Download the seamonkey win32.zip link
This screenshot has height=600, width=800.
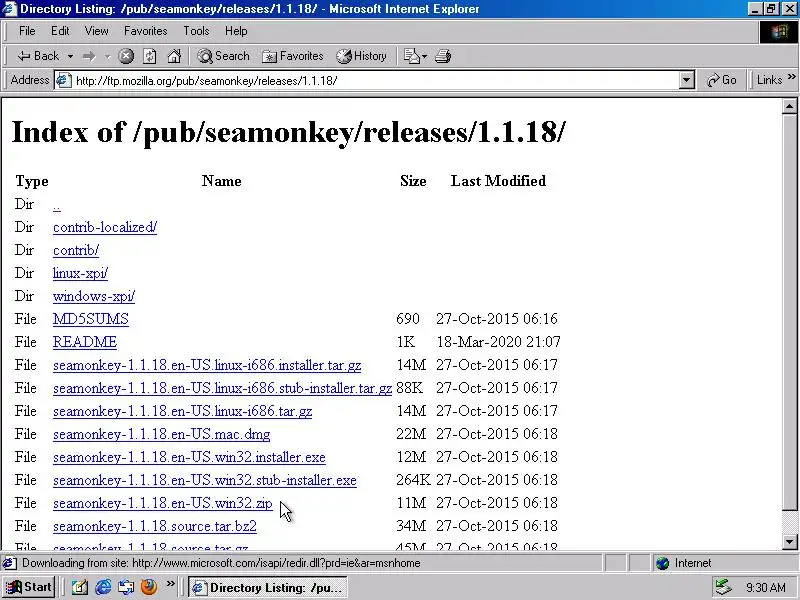pyautogui.click(x=162, y=503)
